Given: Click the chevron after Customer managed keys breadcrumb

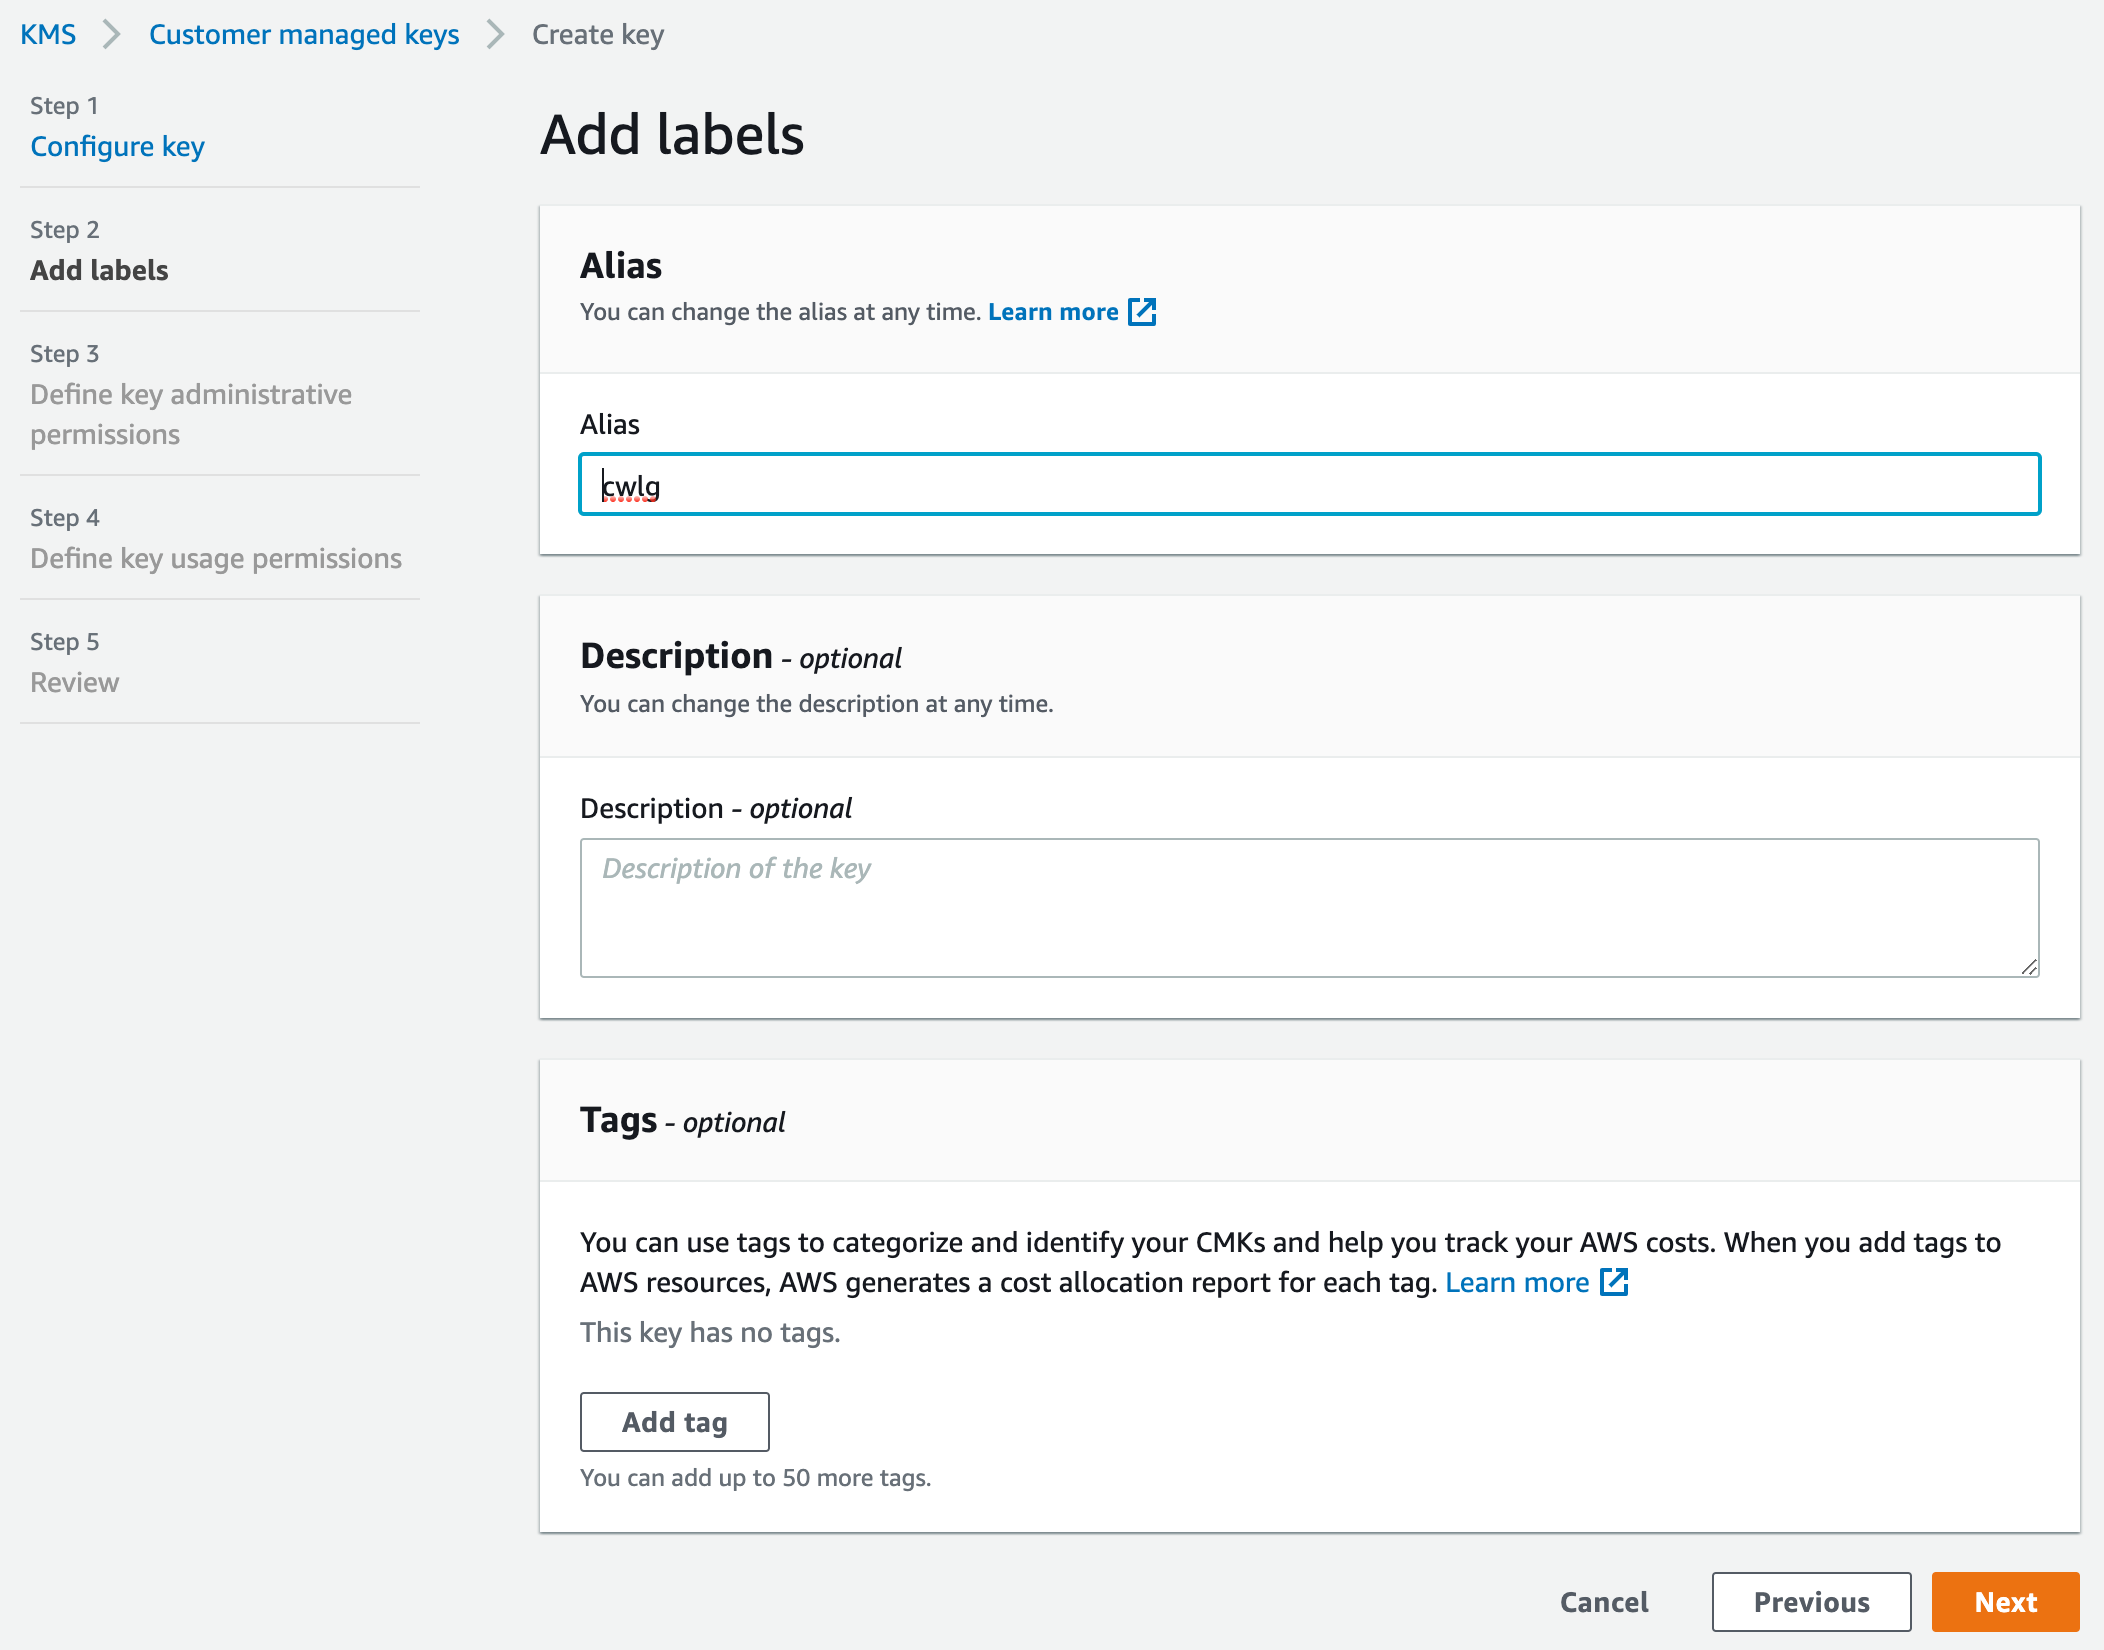Looking at the screenshot, I should 492,33.
